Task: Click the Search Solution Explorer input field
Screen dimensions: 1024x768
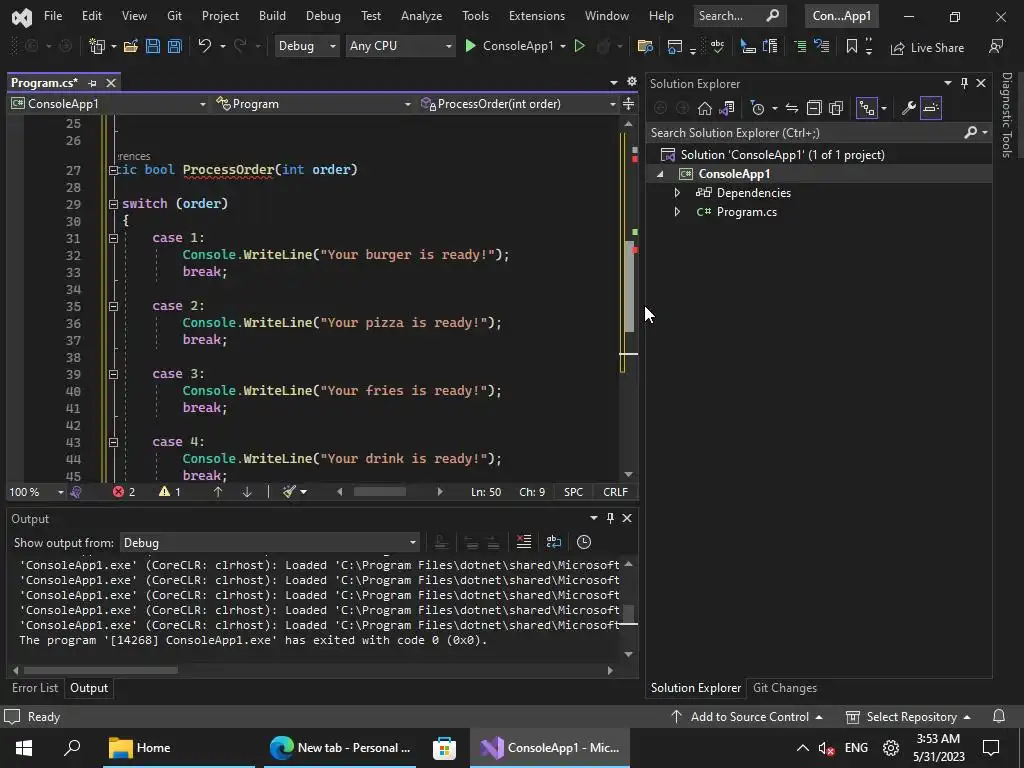Action: 805,133
